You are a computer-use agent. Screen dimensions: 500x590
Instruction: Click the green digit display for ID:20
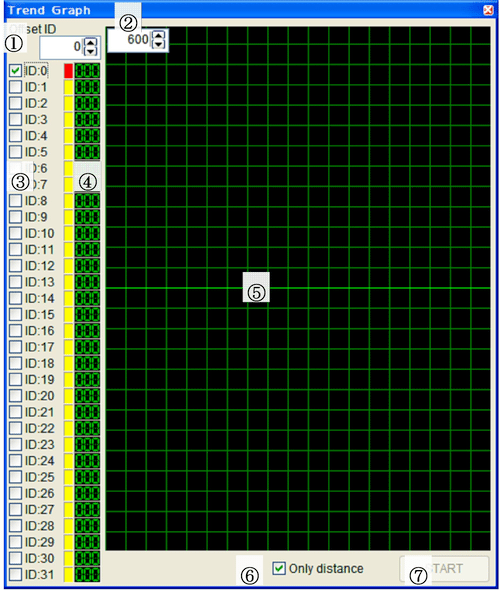pos(87,396)
